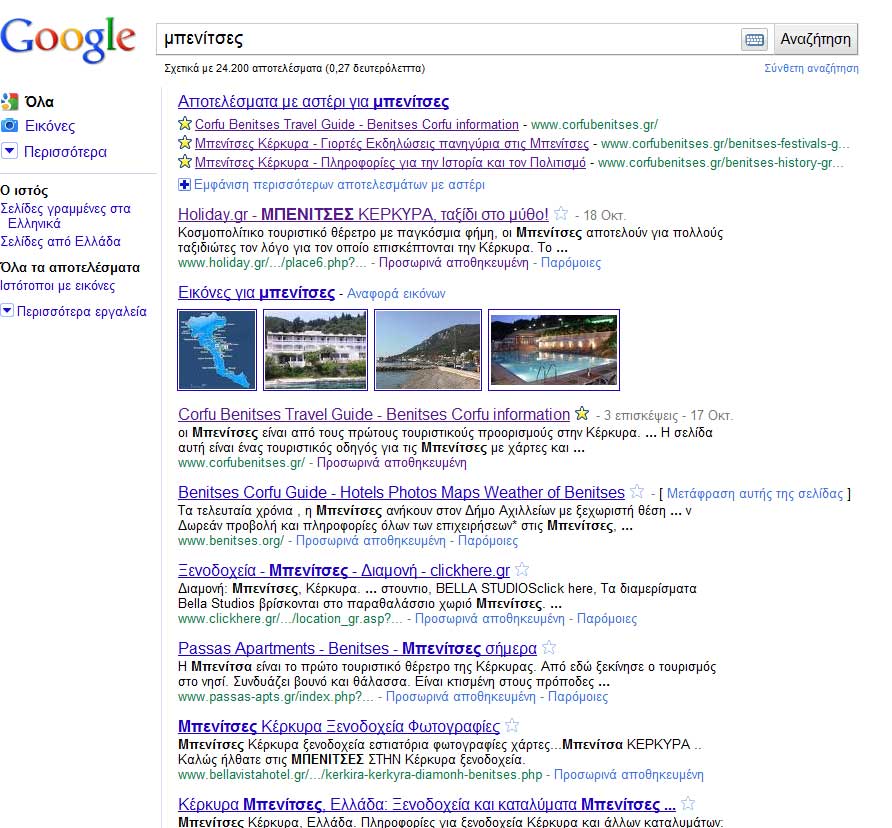Click Αναφορά εικόνων link
892x828 pixels.
[396, 294]
